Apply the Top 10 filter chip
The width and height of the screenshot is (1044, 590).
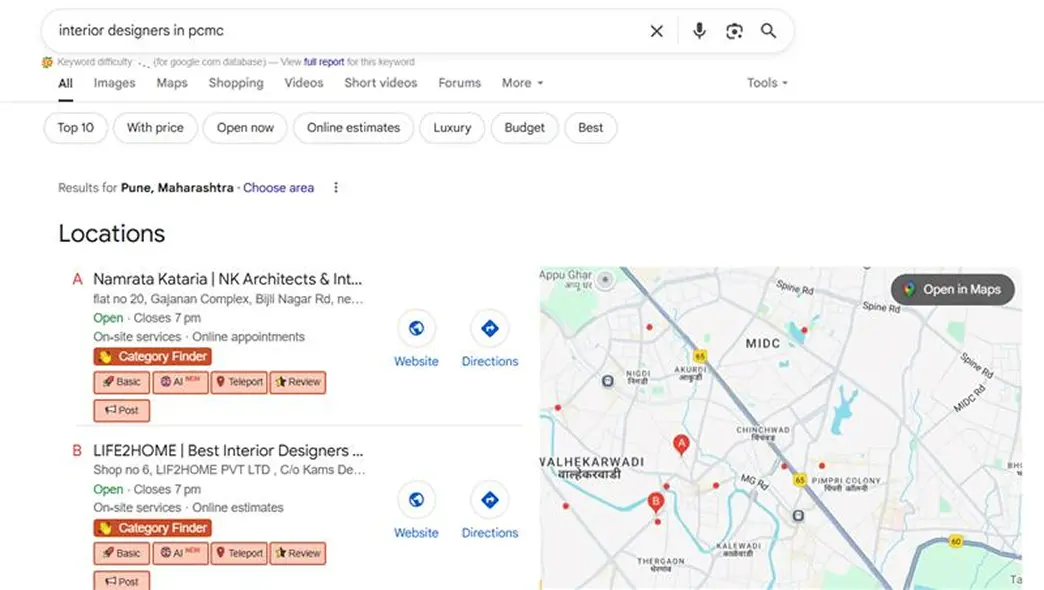point(75,128)
